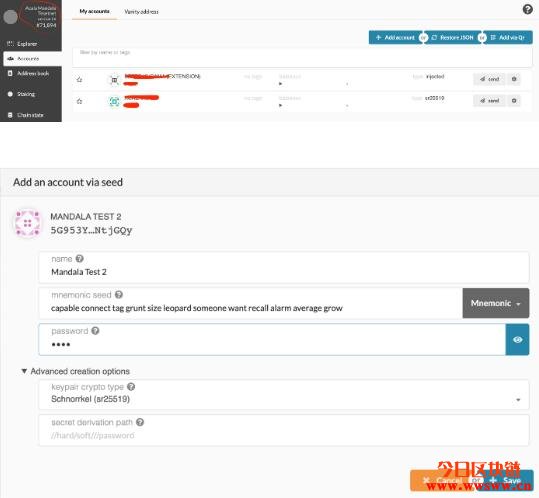
Task: Open the keypair crypto type Schnorrkel dropdown
Action: click(284, 395)
